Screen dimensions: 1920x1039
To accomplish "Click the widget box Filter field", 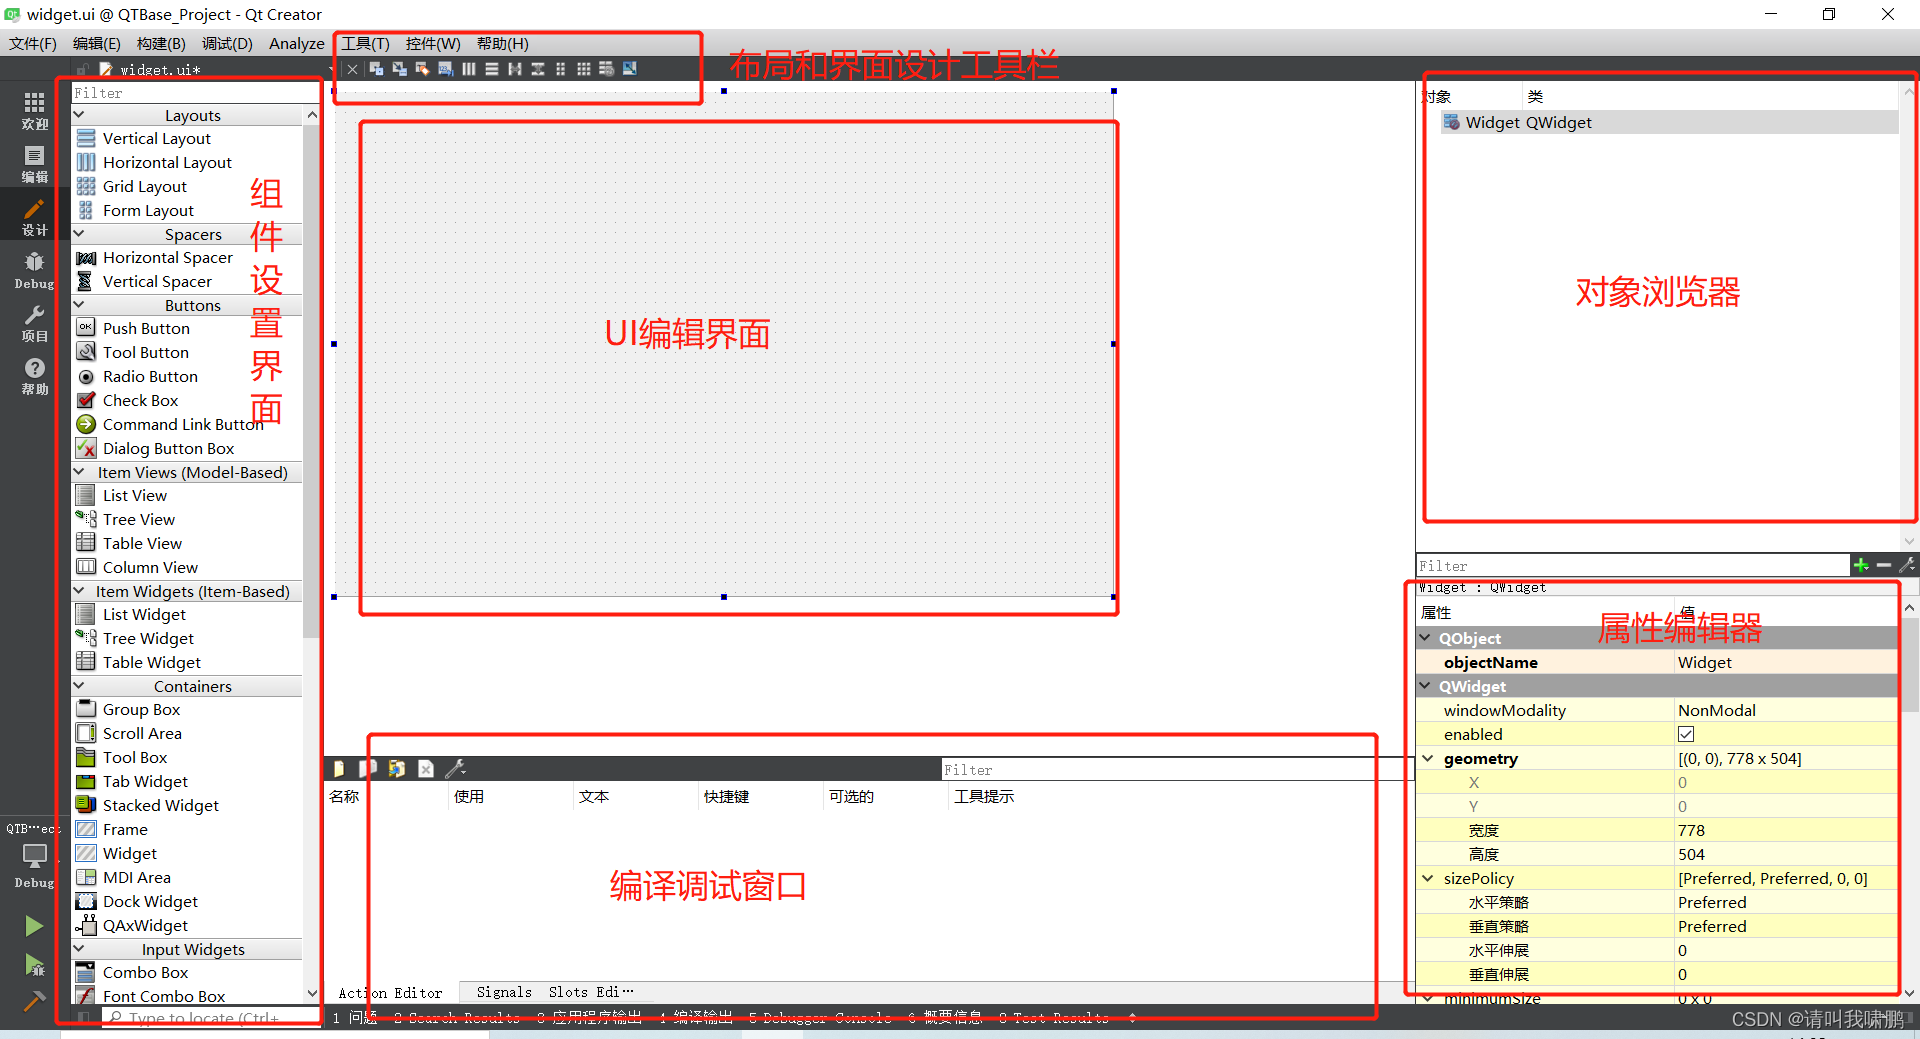I will click(x=195, y=93).
